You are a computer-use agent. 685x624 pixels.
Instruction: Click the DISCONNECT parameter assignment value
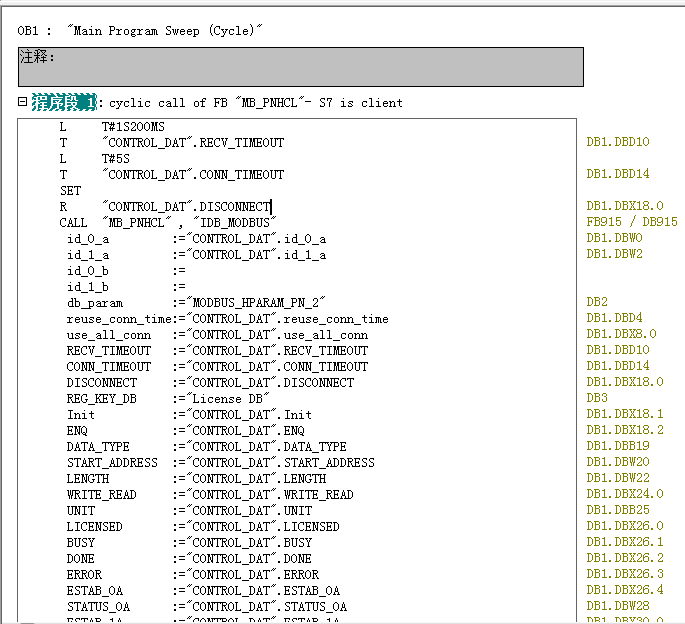270,383
